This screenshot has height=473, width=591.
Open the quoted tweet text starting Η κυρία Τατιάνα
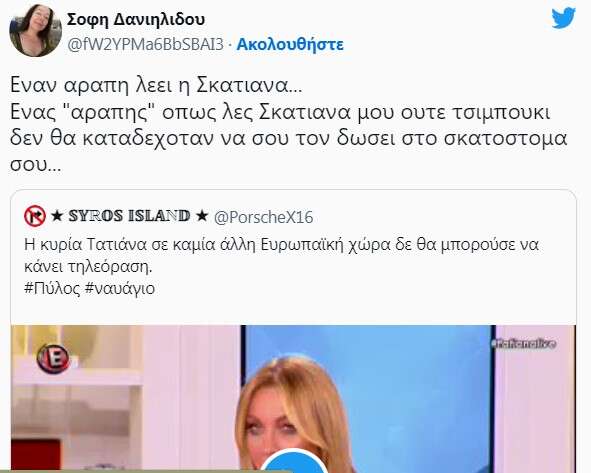281,256
